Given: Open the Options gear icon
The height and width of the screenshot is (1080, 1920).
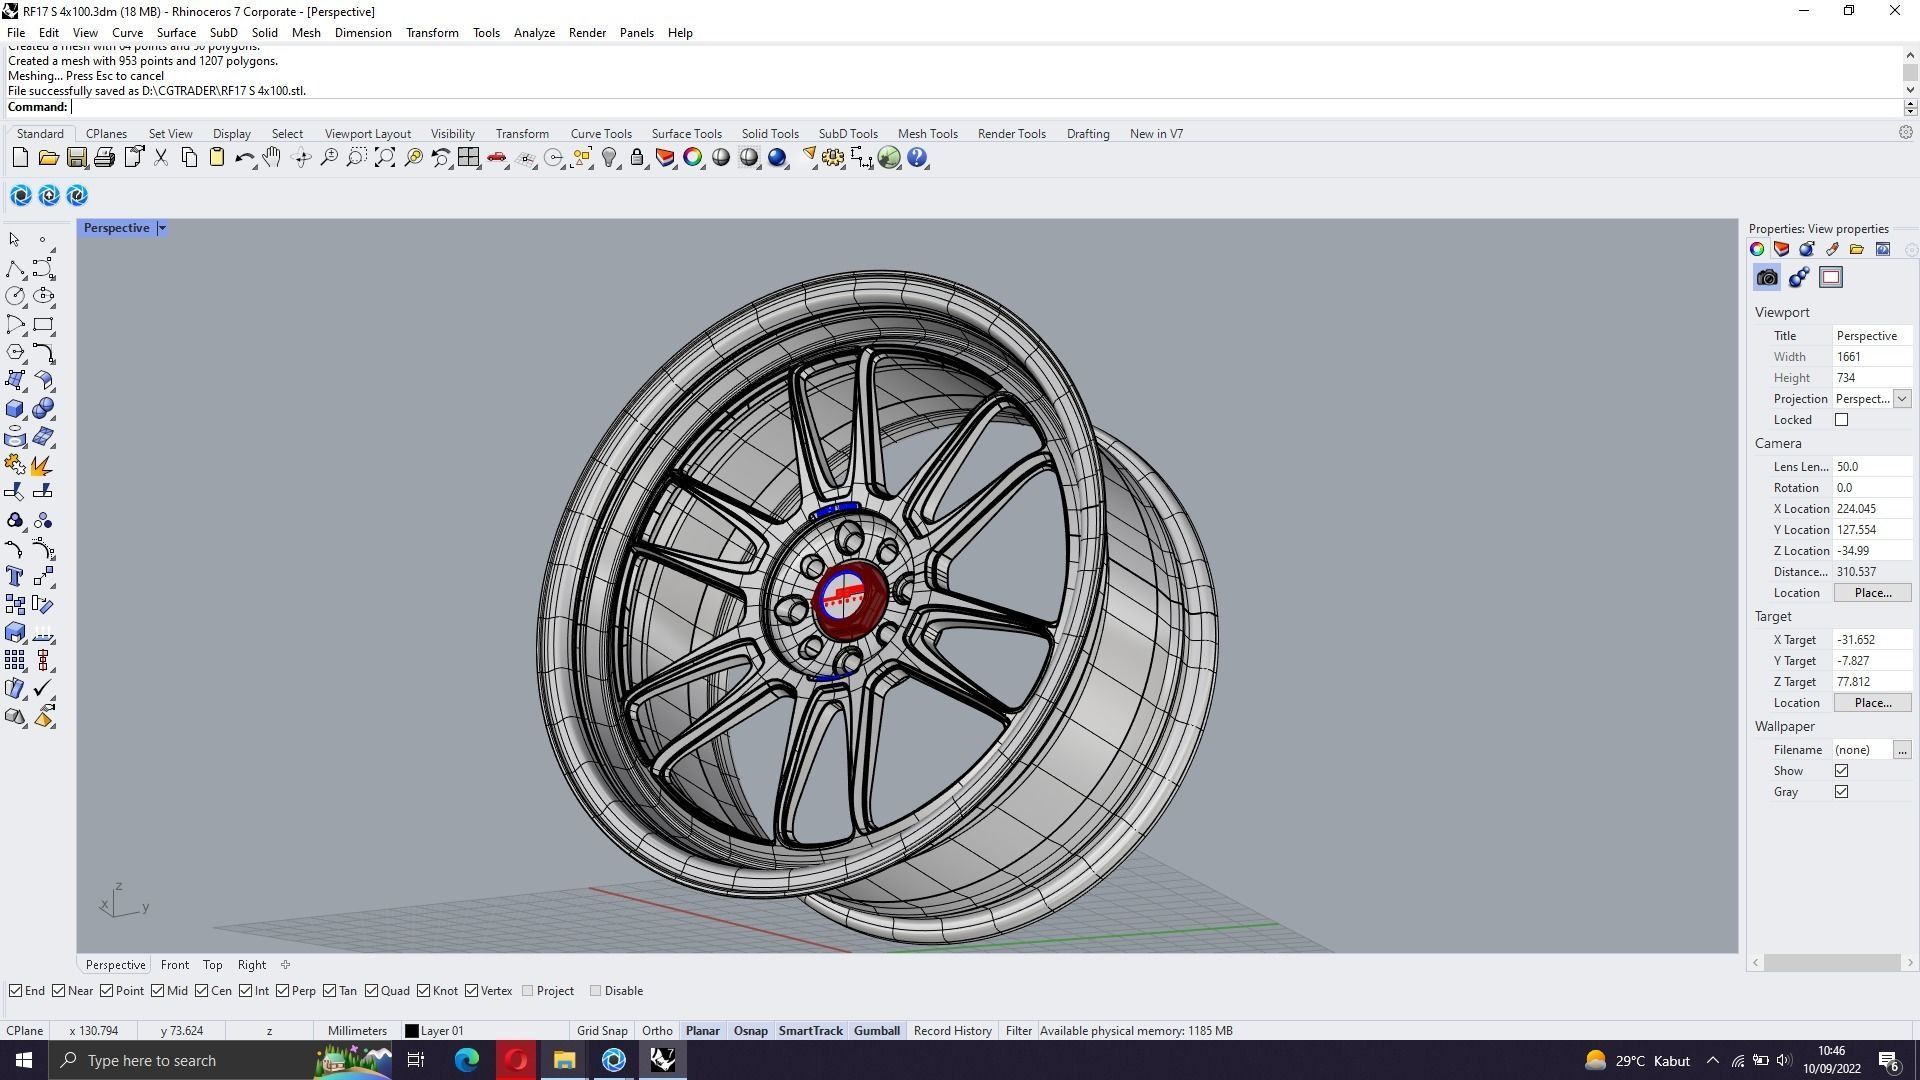Looking at the screenshot, I should click(833, 158).
